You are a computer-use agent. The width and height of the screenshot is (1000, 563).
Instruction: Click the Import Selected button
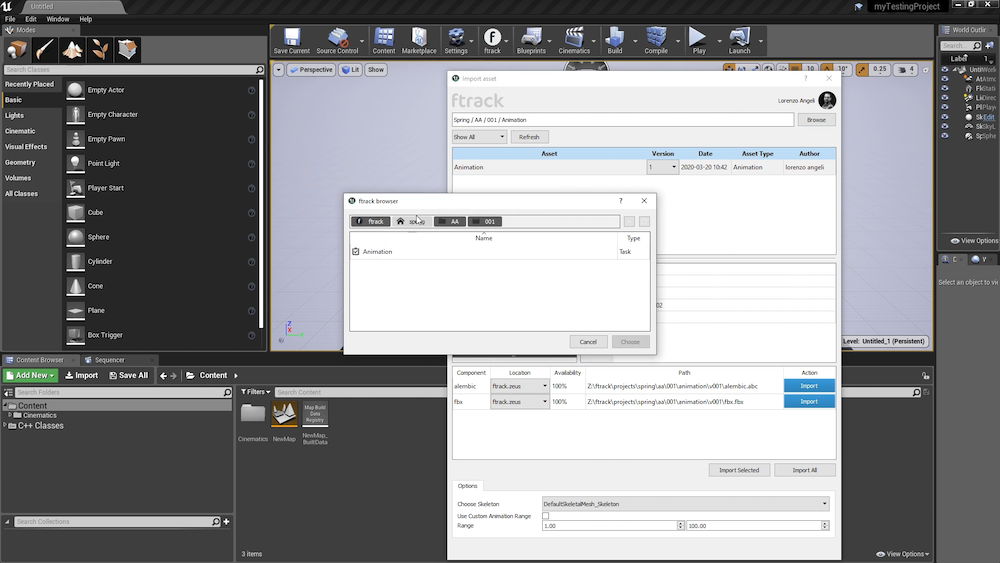[739, 470]
